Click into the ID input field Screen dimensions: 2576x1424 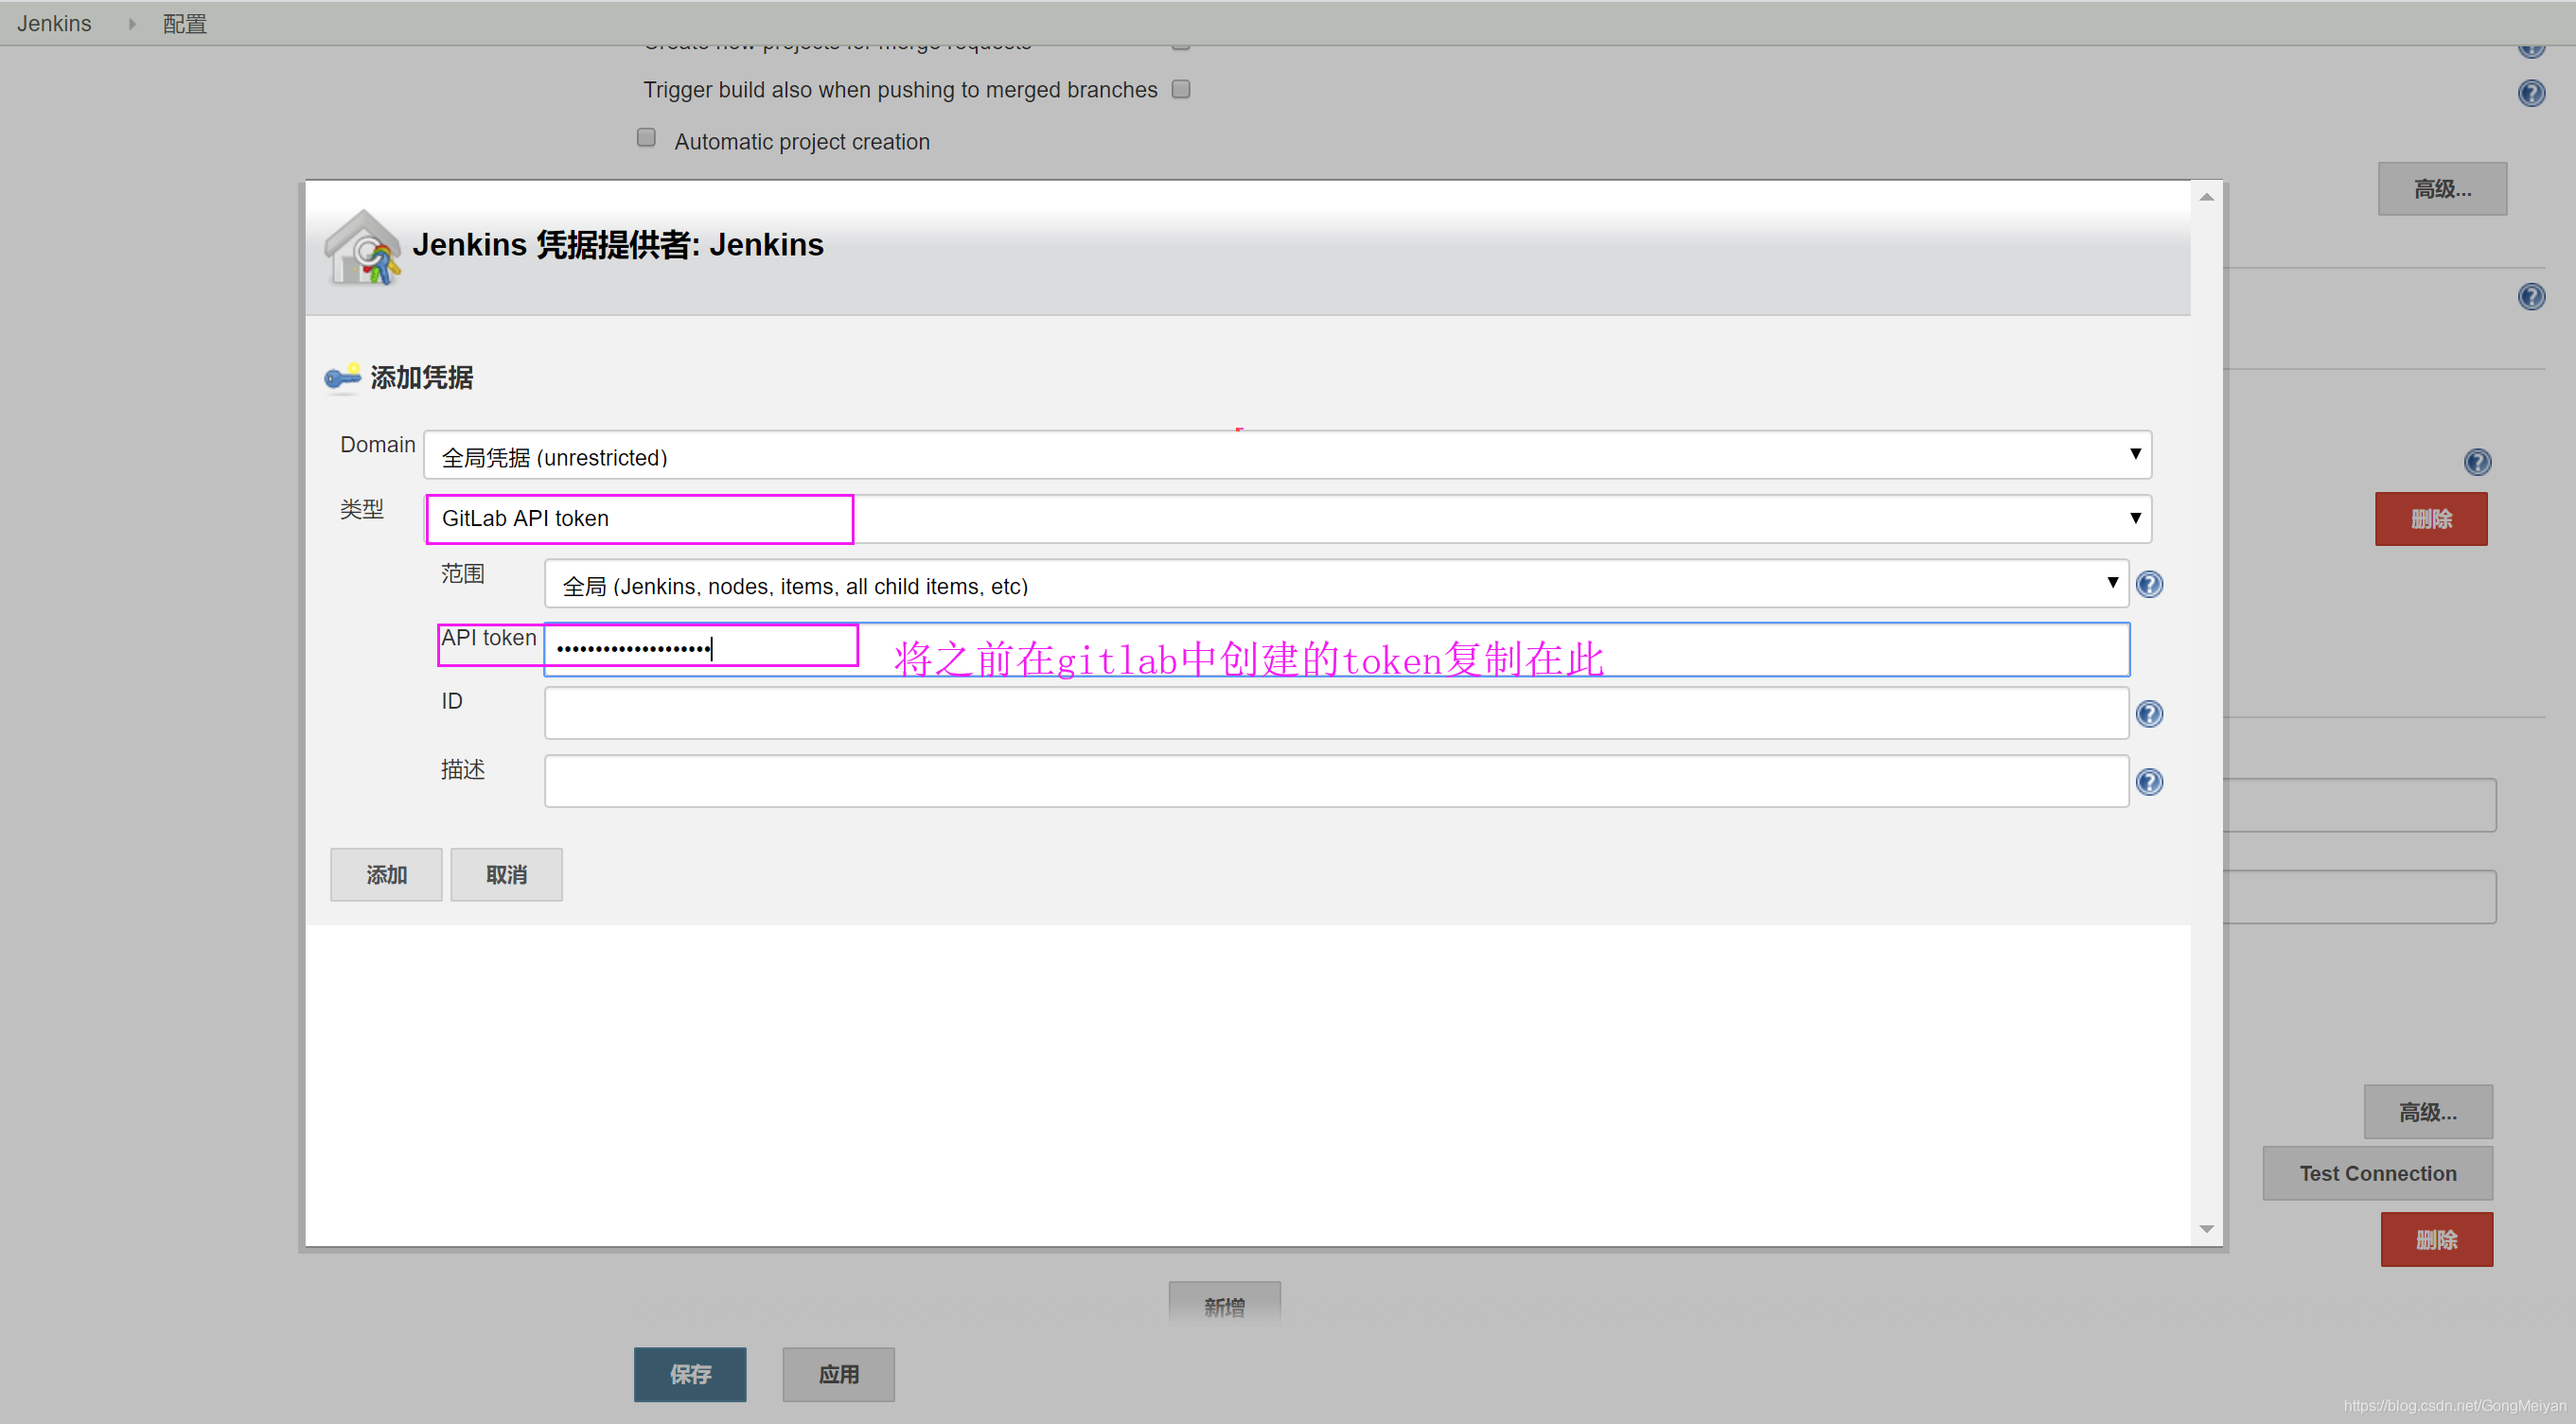[x=1336, y=713]
